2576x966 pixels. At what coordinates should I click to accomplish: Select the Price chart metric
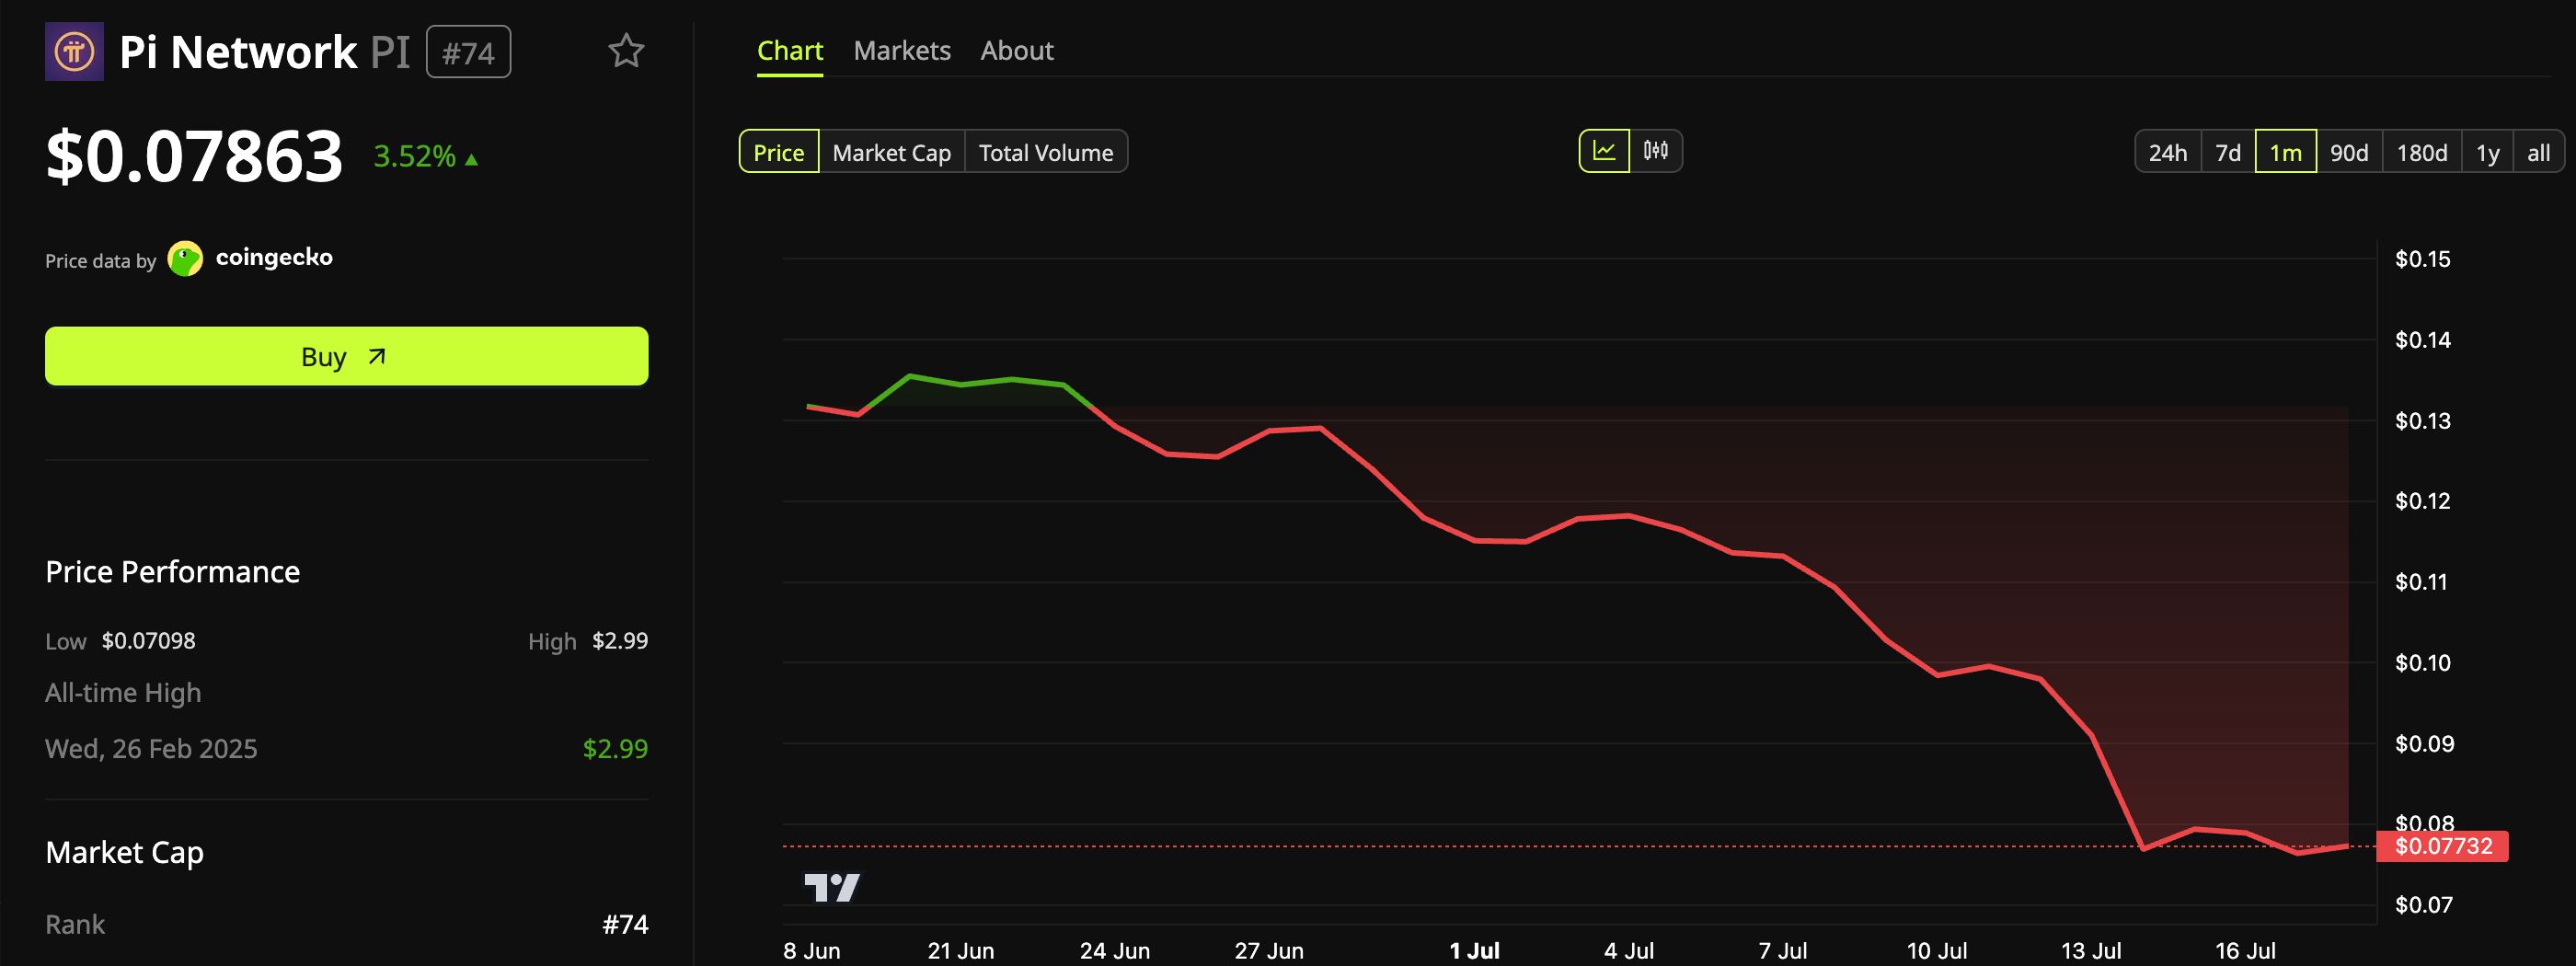[779, 152]
